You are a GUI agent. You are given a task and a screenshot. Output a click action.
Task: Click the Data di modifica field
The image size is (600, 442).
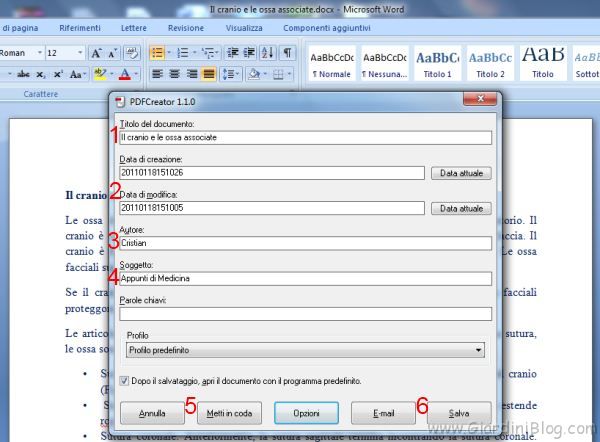[272, 208]
